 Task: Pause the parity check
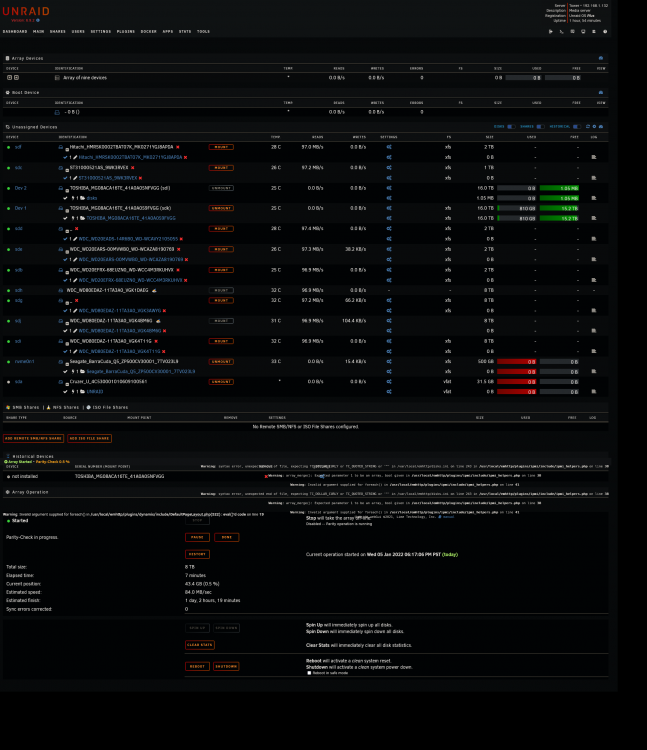(x=197, y=537)
